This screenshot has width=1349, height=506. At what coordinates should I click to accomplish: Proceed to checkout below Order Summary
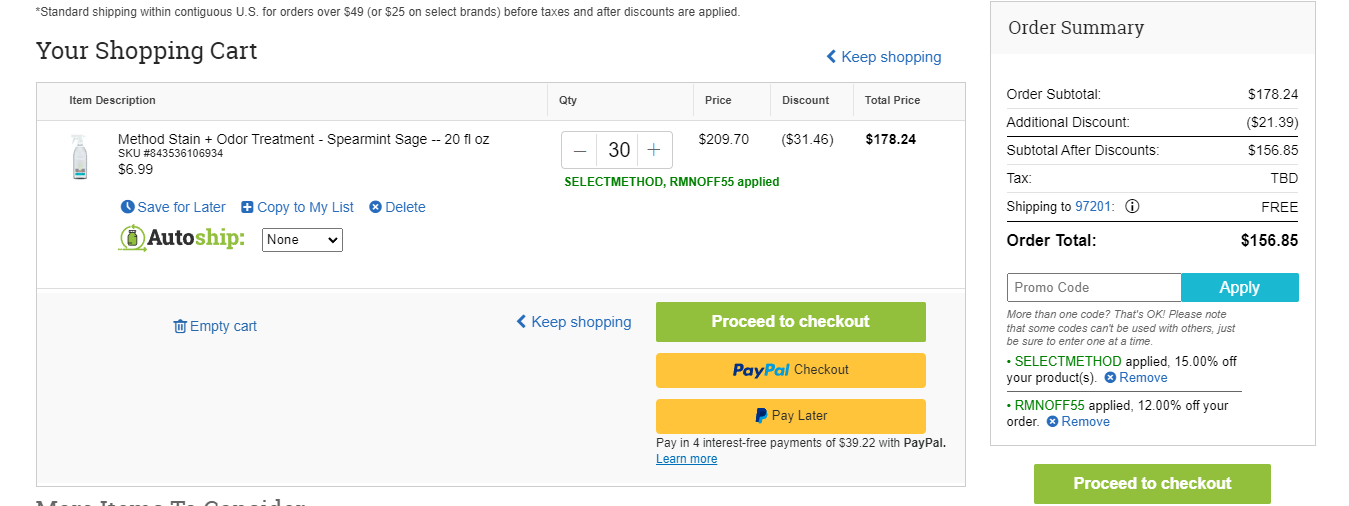[x=1152, y=484]
